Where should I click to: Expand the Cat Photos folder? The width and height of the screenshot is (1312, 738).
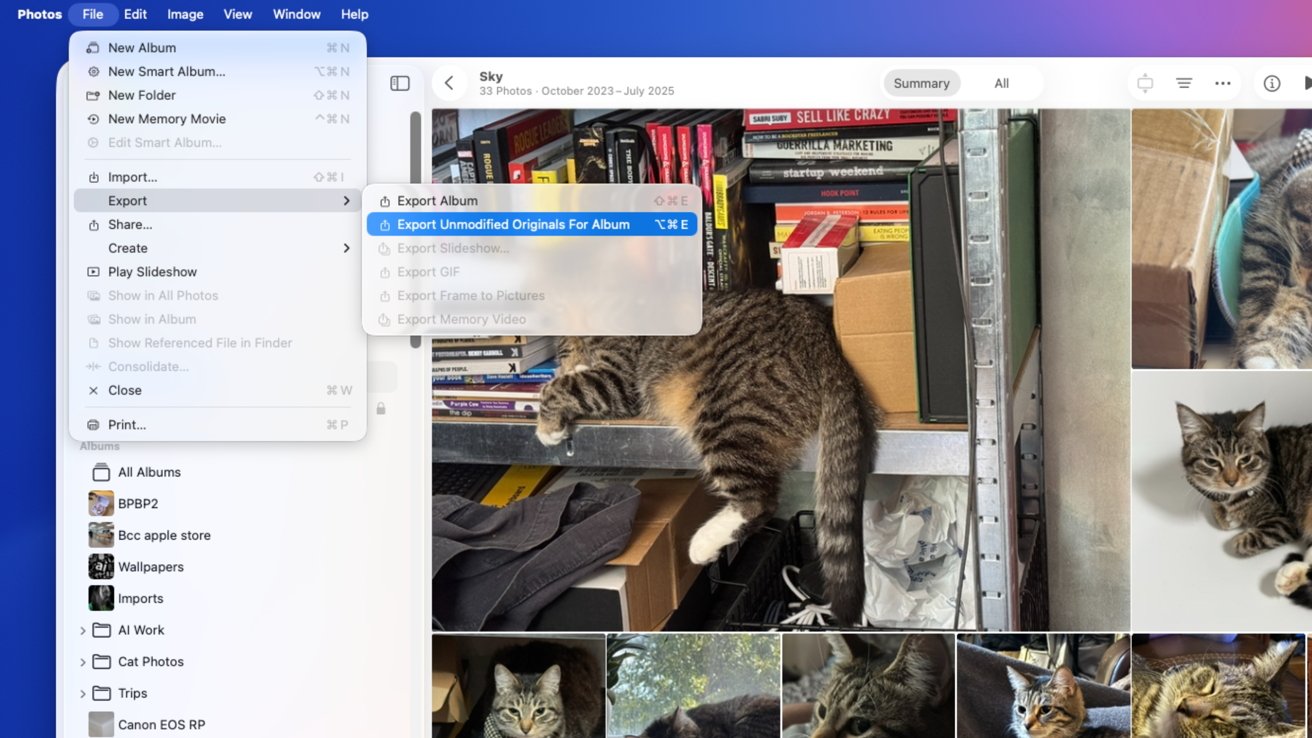click(83, 662)
